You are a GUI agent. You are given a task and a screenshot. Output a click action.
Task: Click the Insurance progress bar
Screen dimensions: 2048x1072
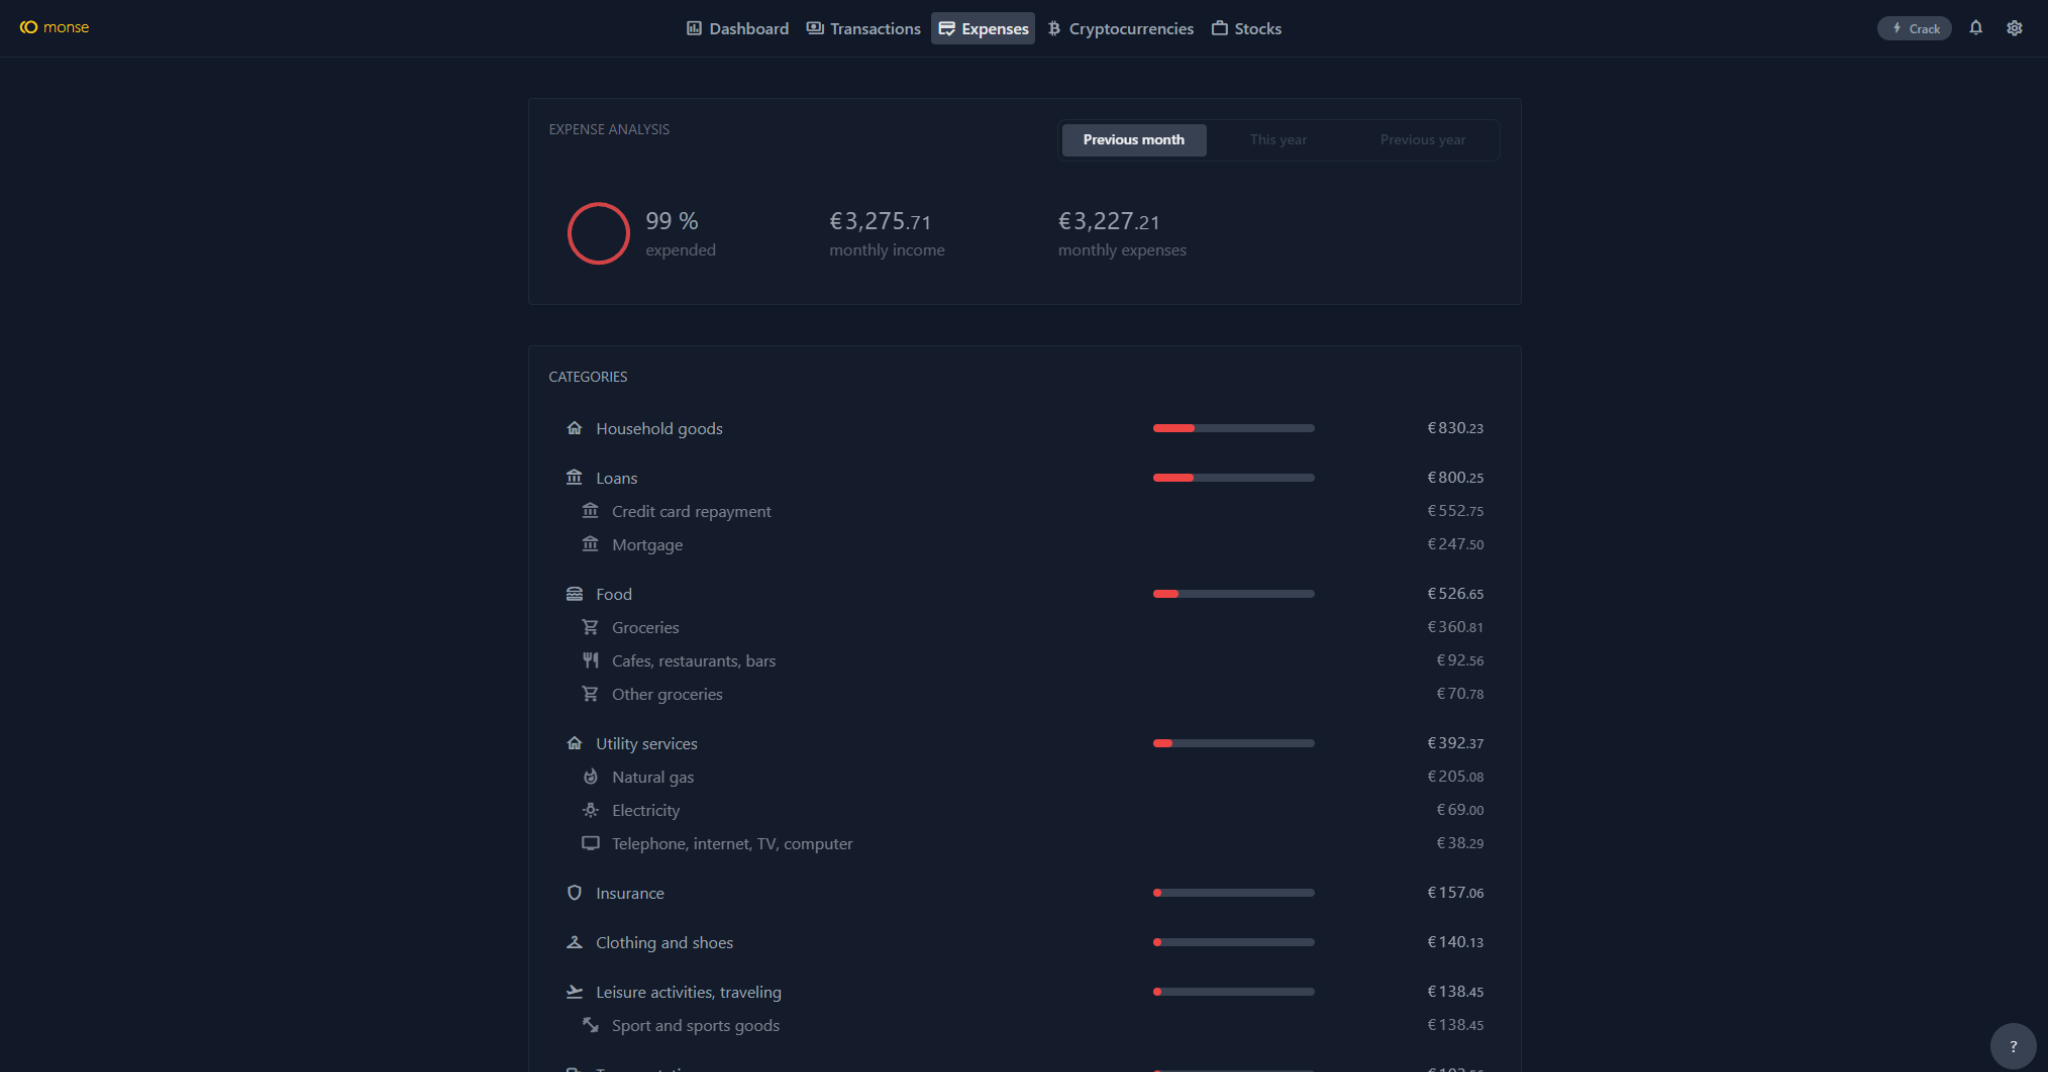1233,893
